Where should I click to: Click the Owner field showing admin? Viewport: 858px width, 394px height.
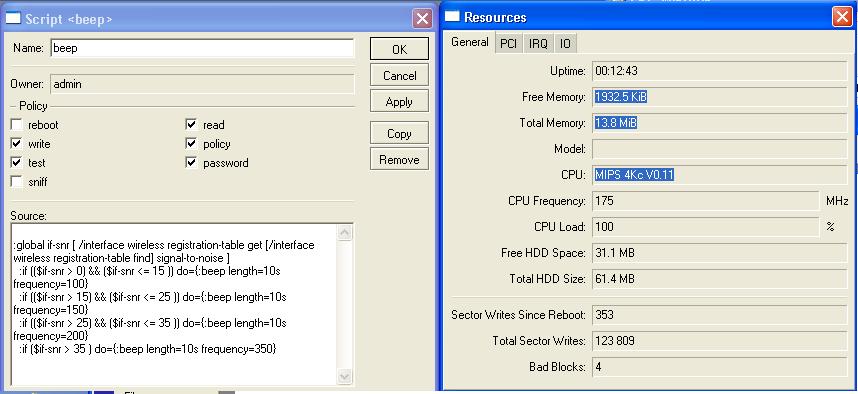[x=202, y=84]
